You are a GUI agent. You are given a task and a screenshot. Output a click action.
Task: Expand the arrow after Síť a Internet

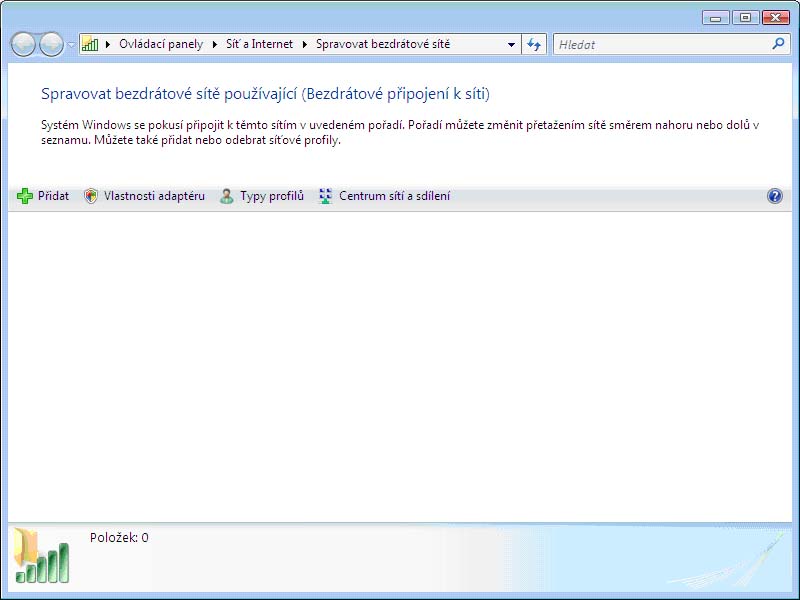point(305,44)
